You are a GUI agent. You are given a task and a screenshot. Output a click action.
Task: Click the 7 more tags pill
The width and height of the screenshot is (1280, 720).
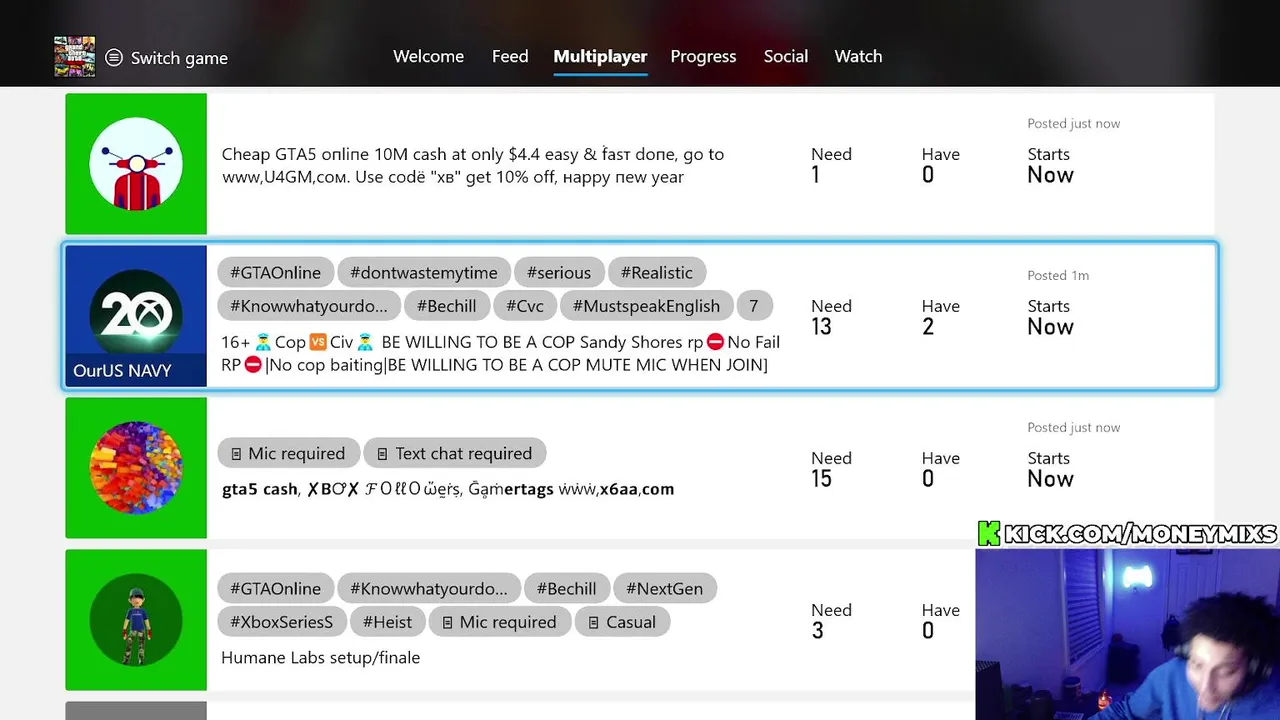coord(754,306)
